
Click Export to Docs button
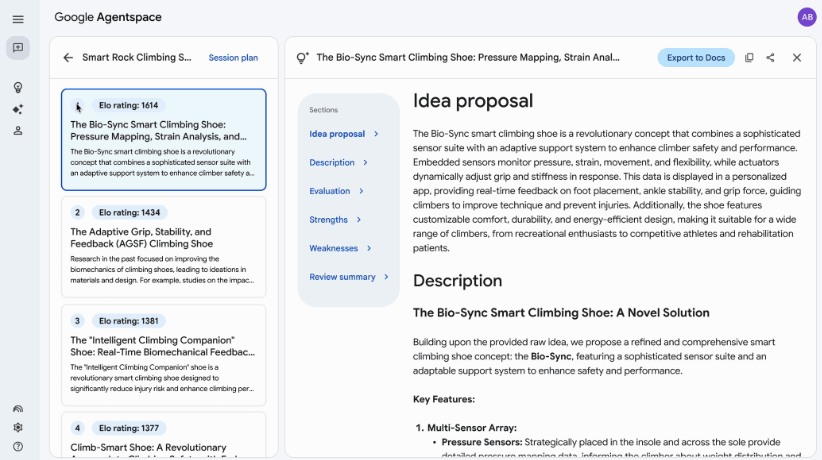tap(696, 58)
